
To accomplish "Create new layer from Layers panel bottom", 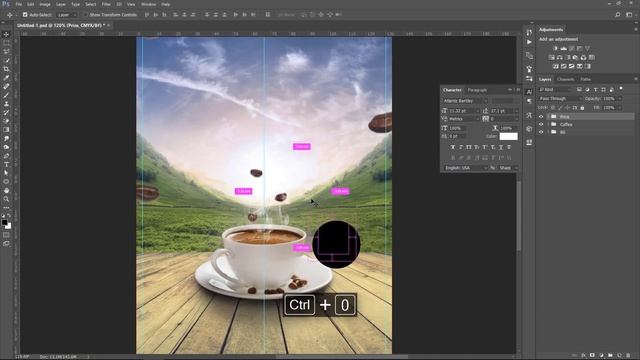I will (x=619, y=356).
